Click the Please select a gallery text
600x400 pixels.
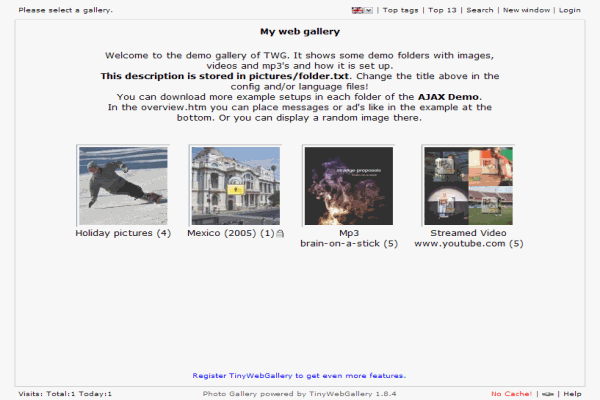[x=65, y=10]
